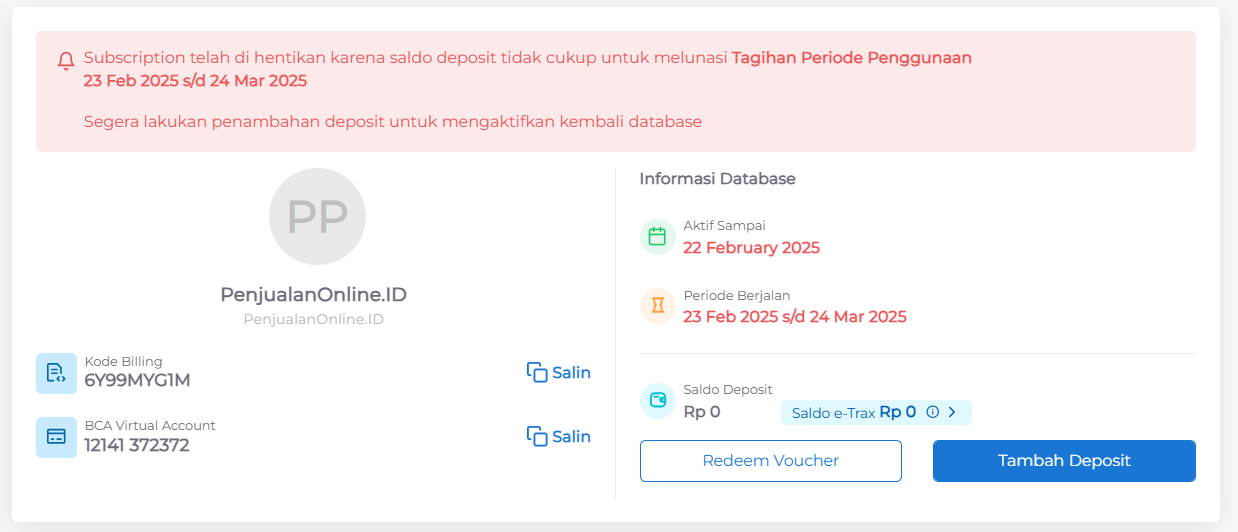Click the Saldo e-Trax info icon

[x=933, y=412]
